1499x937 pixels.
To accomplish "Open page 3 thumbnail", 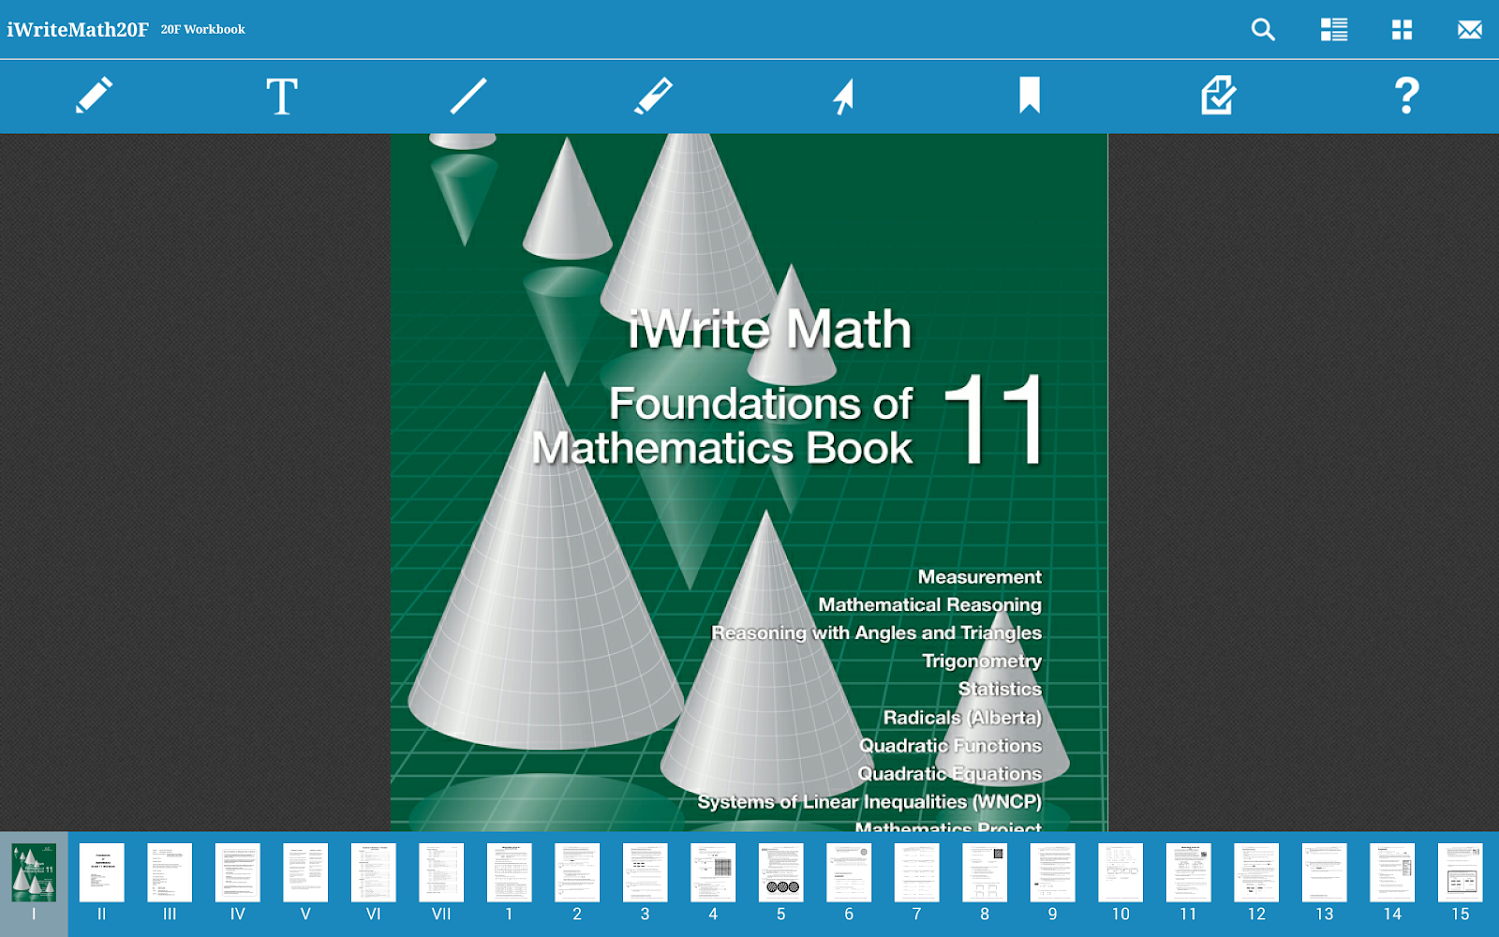I will click(x=645, y=872).
